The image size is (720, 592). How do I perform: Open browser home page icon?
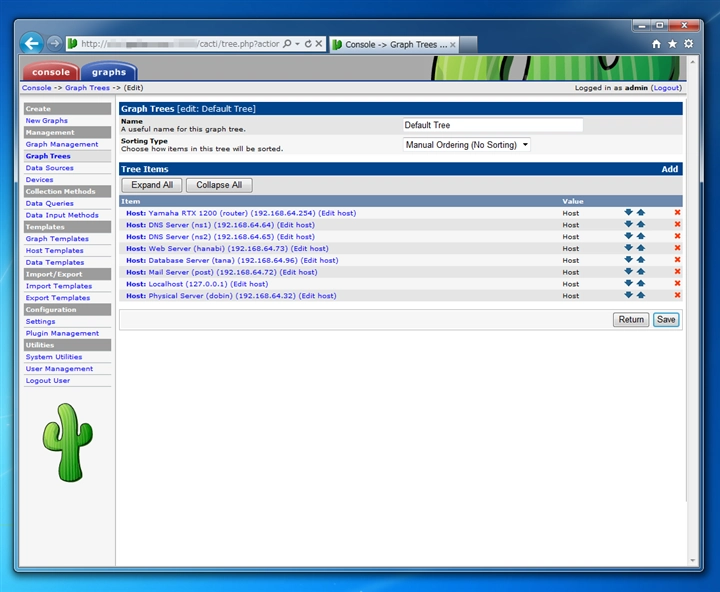pos(656,44)
